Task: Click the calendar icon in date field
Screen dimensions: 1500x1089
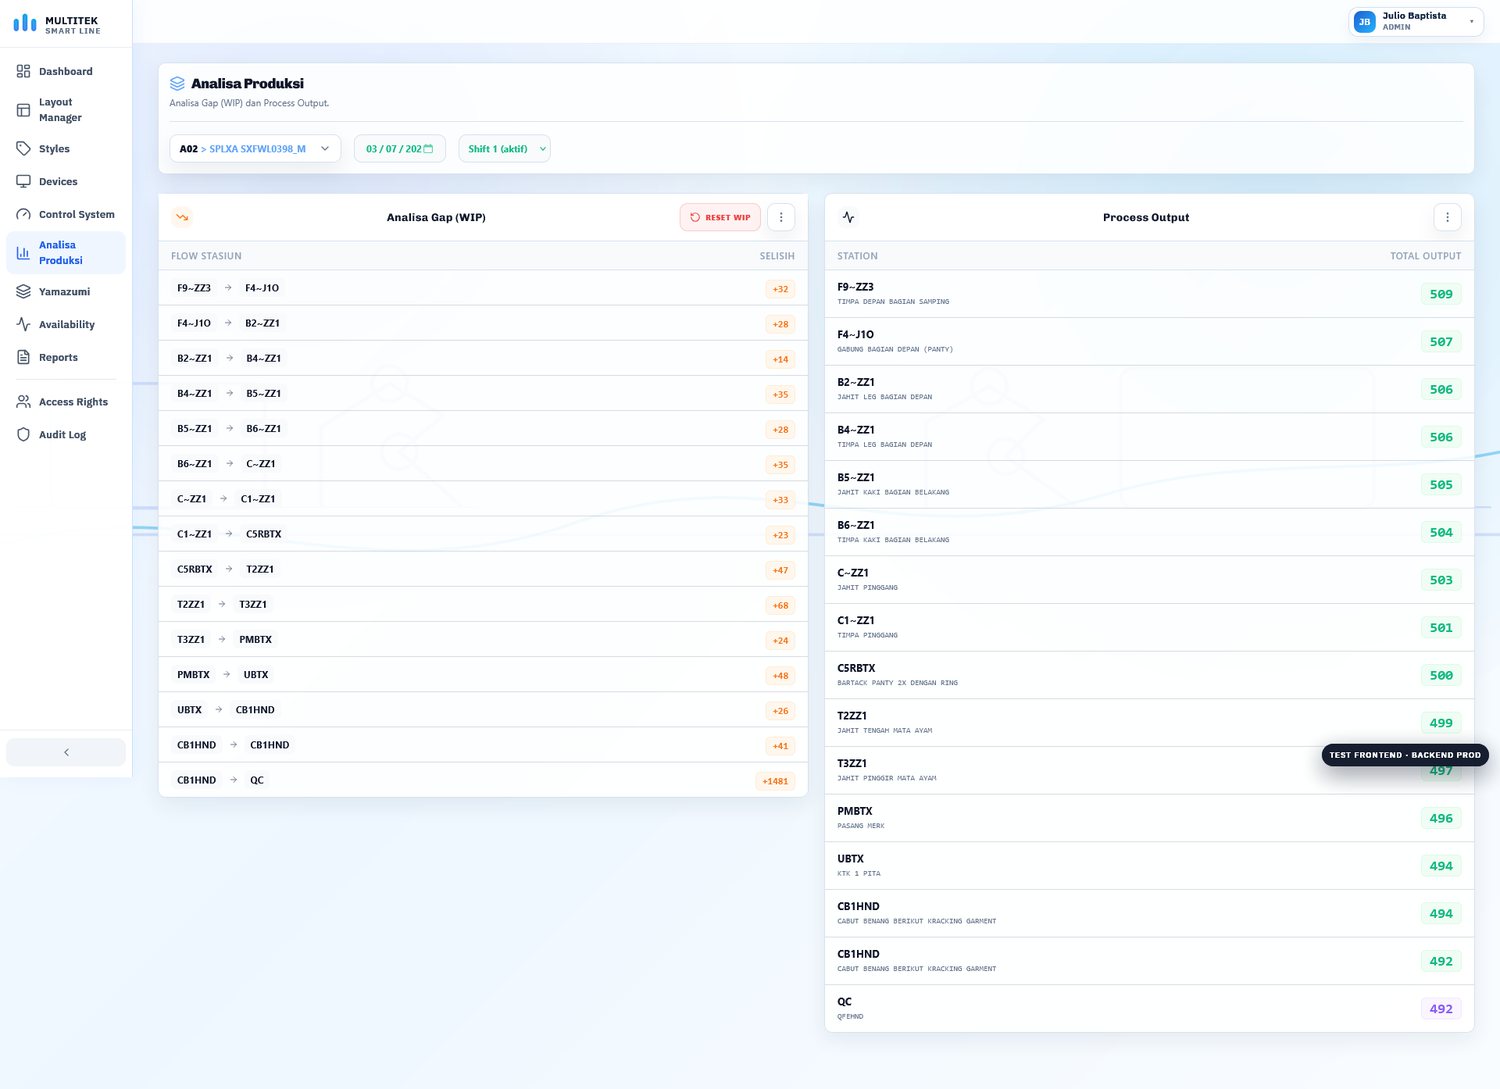Action: 428,148
